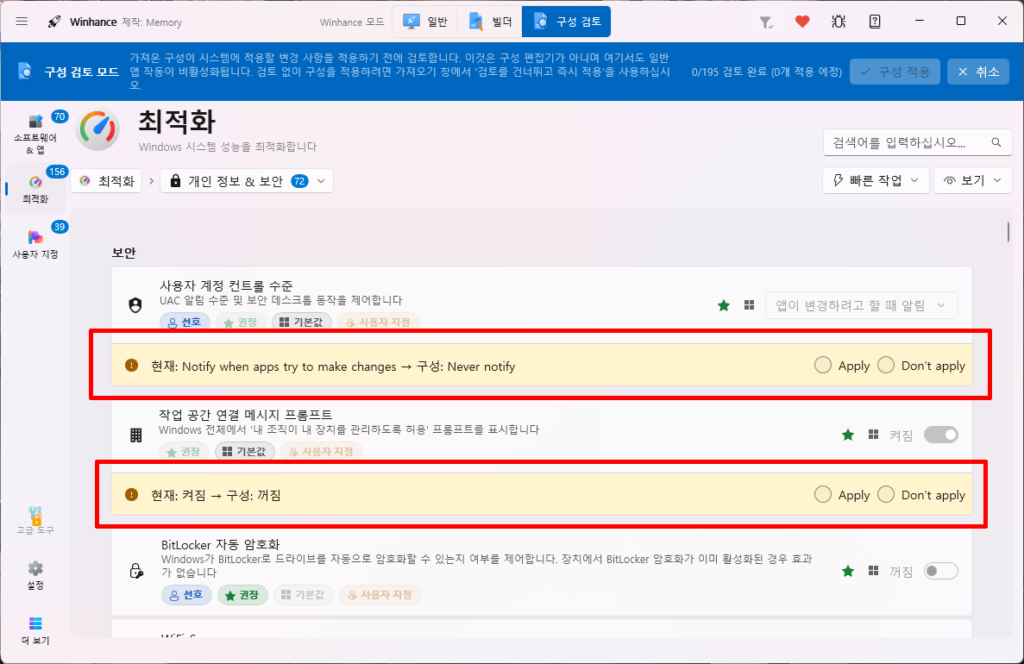Click 사용자 지정 tag under BitLocker
The width and height of the screenshot is (1024, 664).
[x=380, y=595]
